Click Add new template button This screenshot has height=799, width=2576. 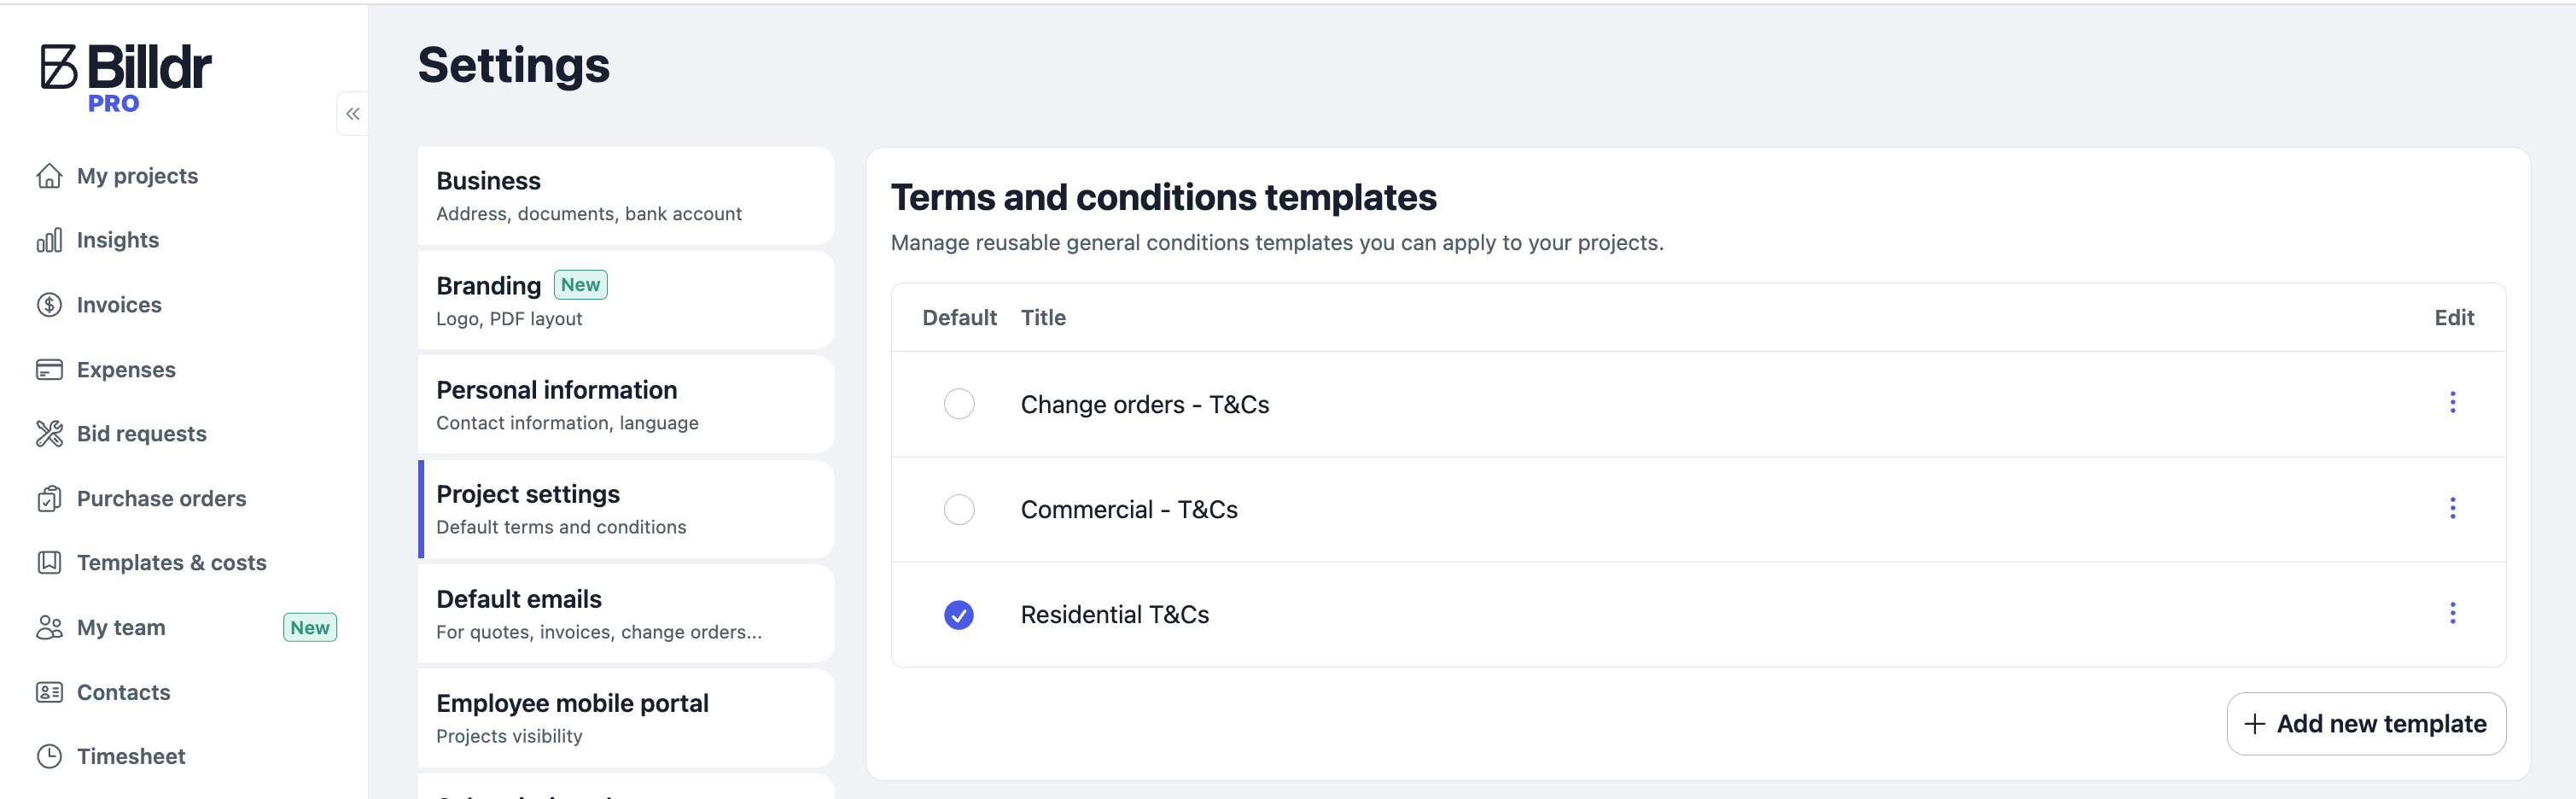(x=2366, y=724)
